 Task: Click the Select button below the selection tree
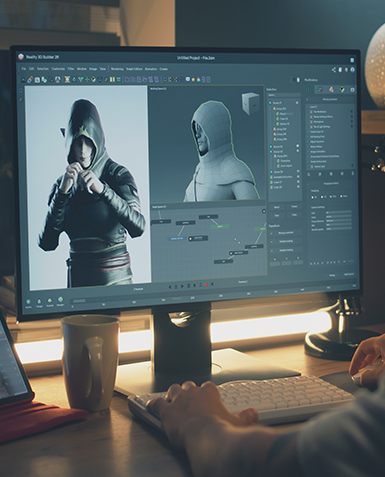(277, 207)
